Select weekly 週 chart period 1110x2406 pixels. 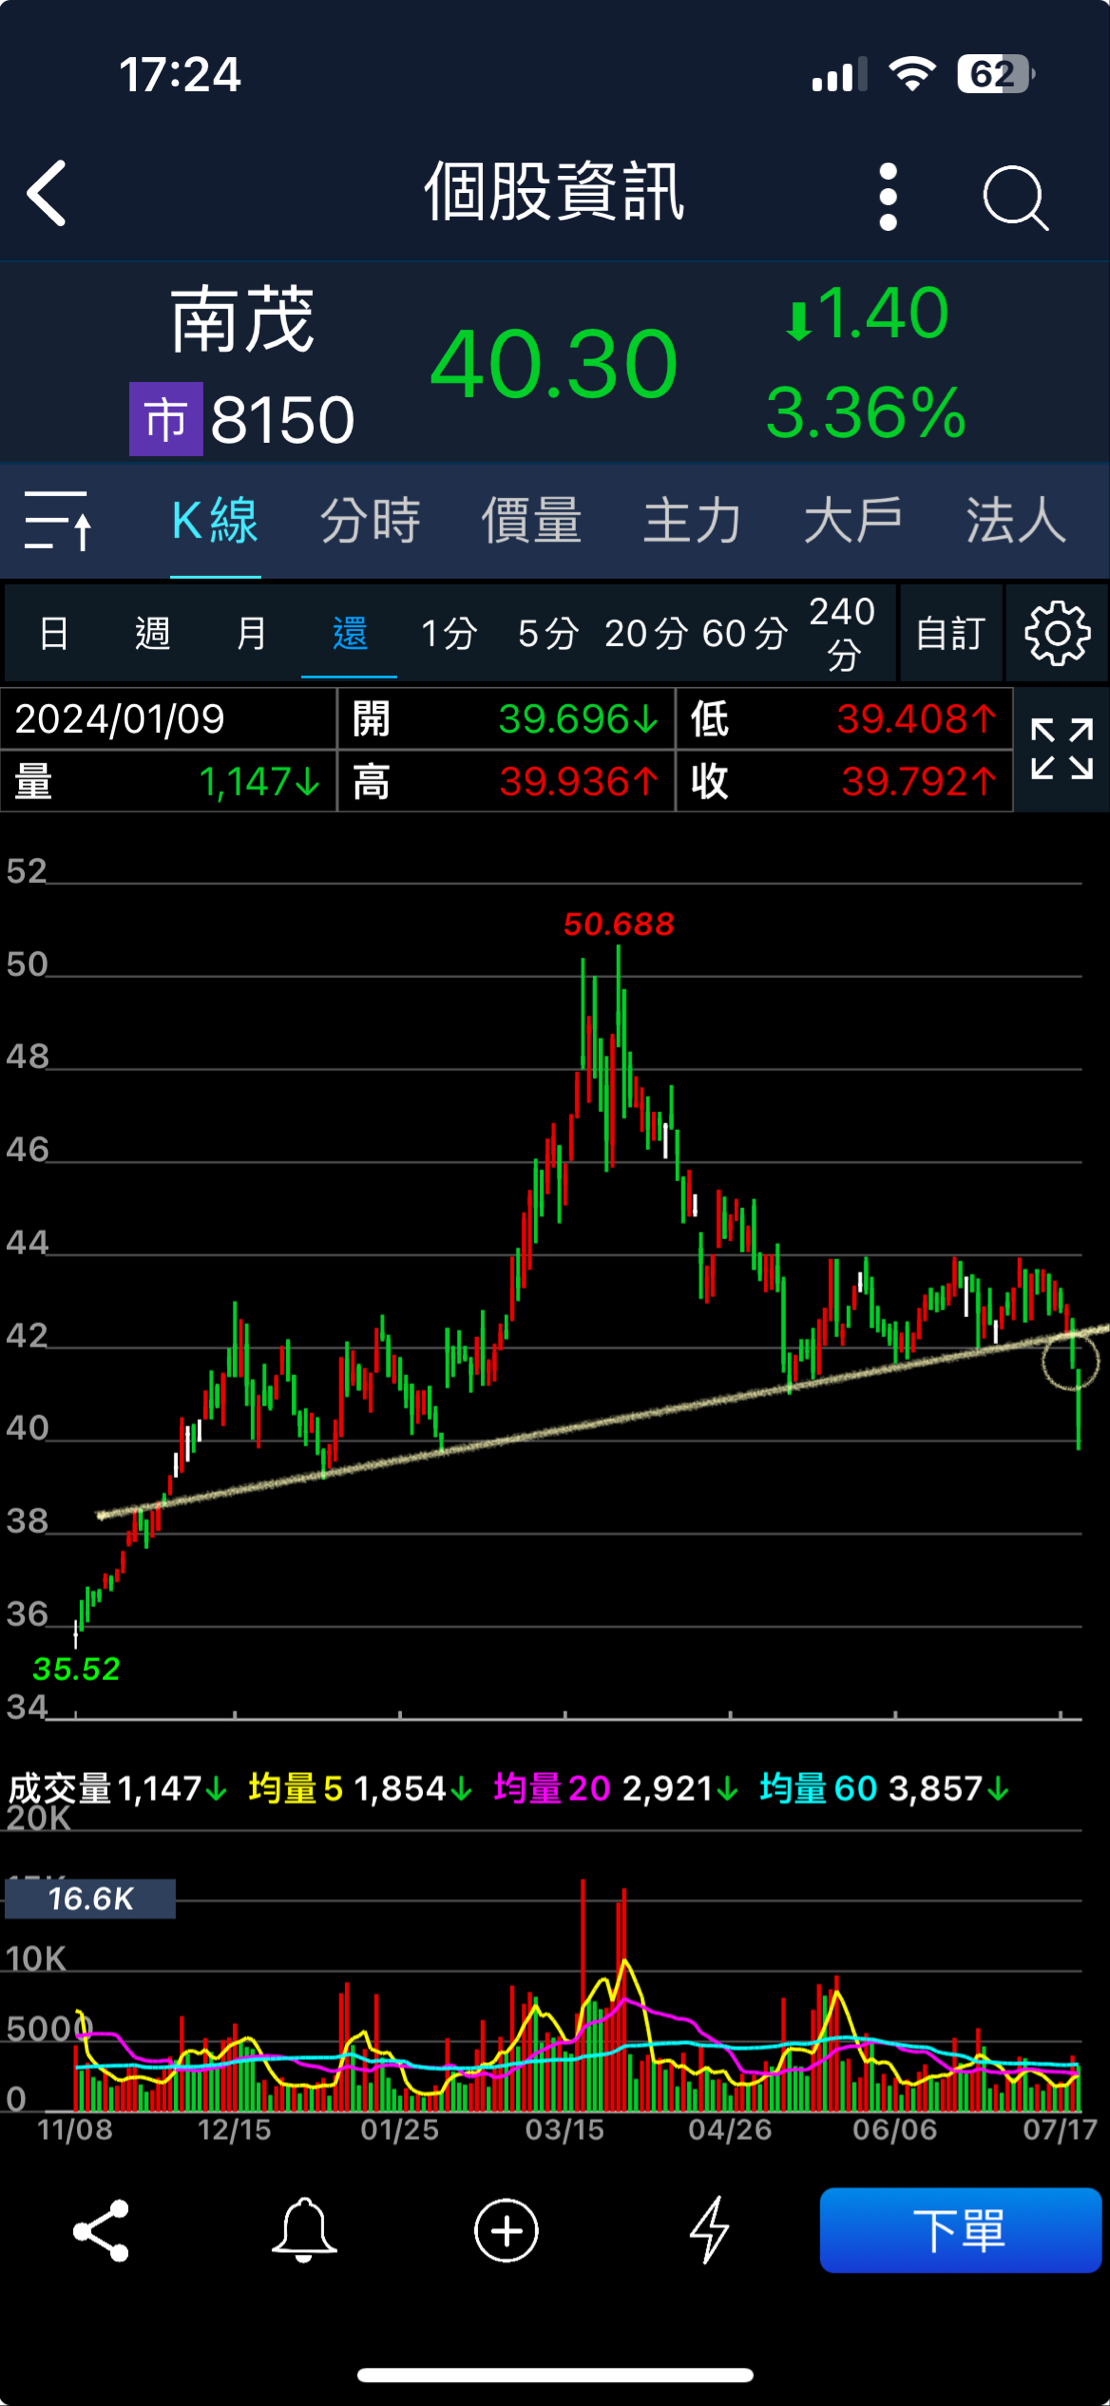click(x=152, y=634)
